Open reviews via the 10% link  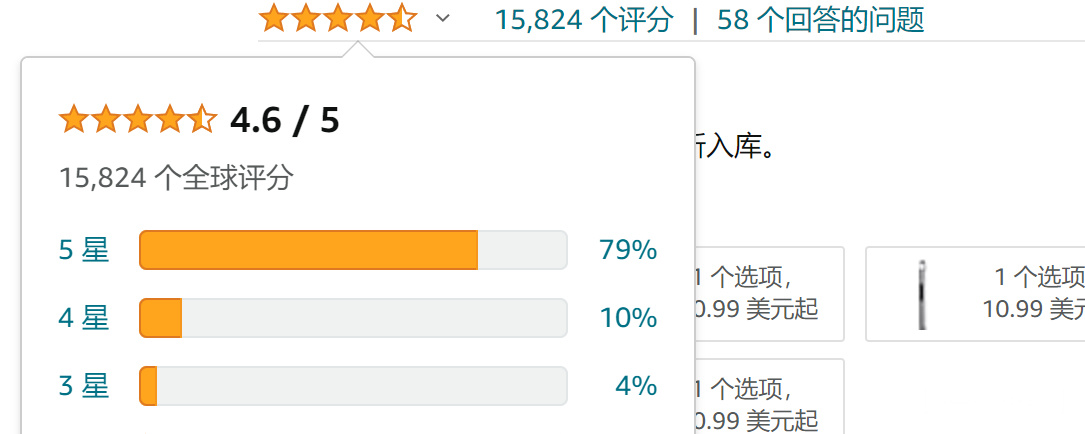628,318
